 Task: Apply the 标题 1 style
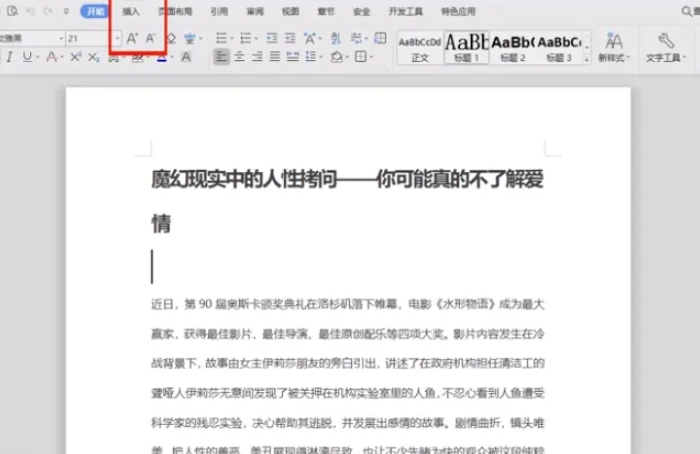[466, 46]
